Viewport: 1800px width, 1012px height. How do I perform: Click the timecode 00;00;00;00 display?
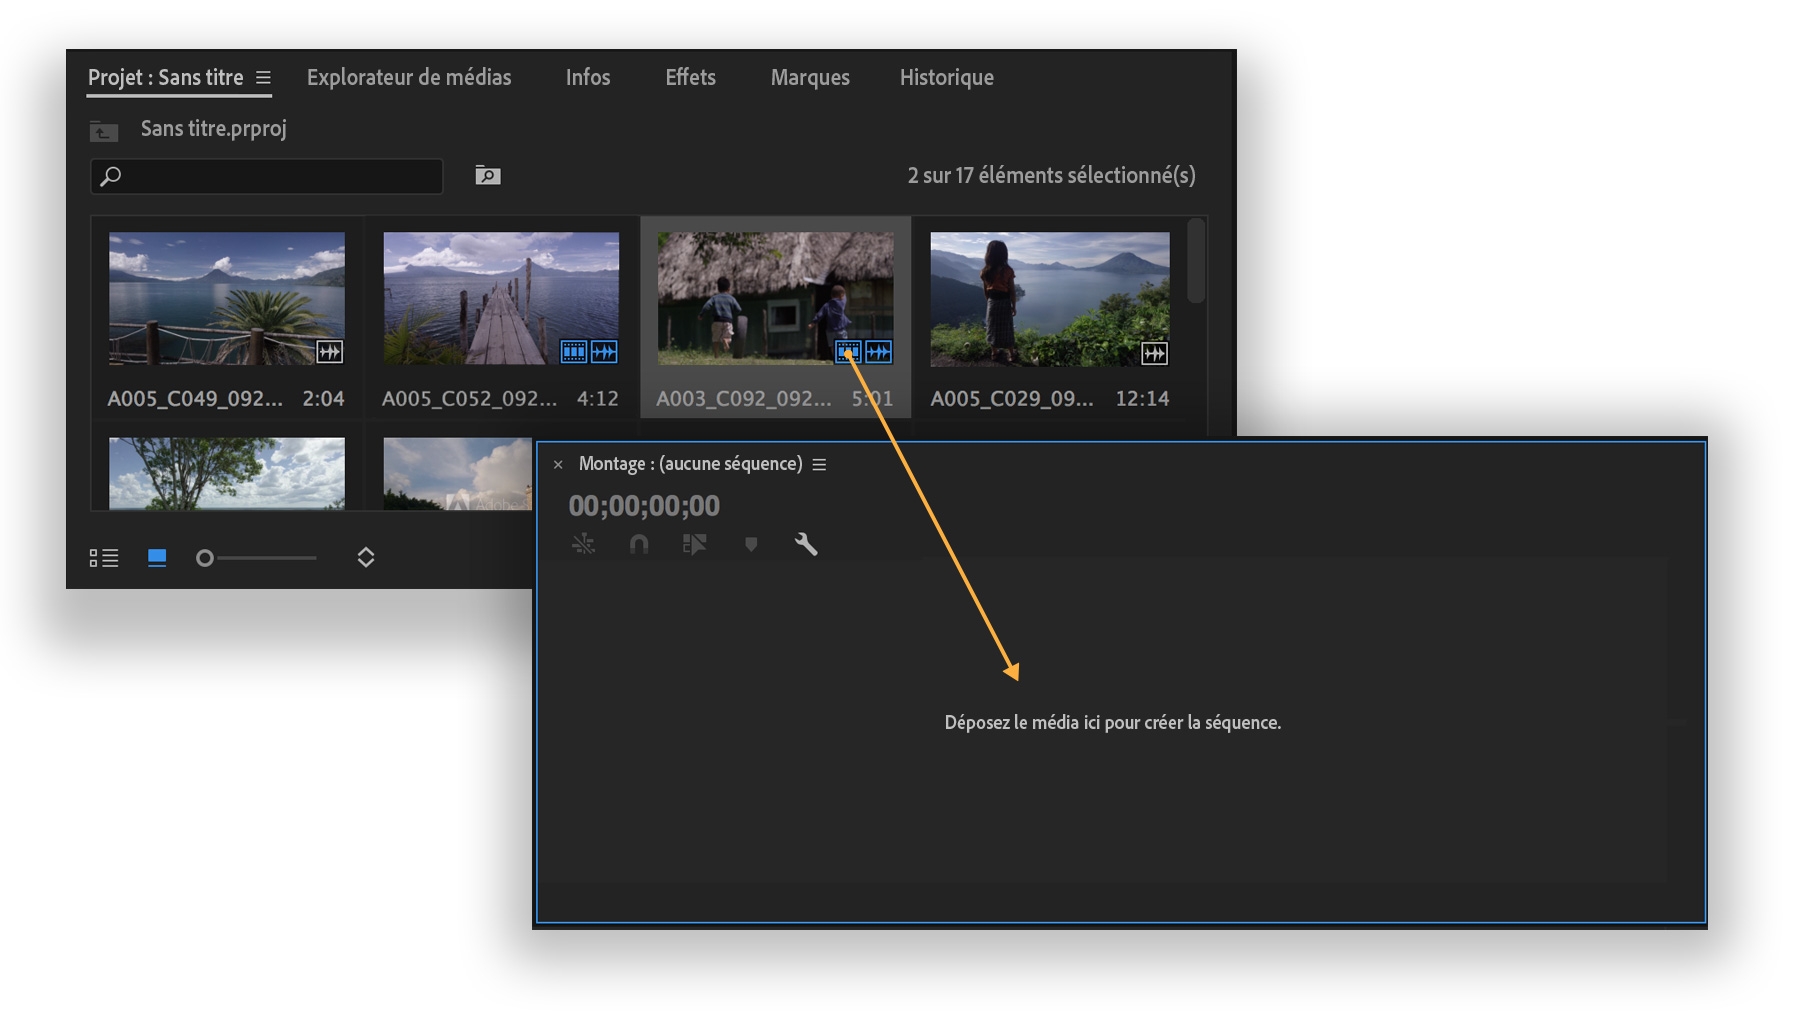646,506
